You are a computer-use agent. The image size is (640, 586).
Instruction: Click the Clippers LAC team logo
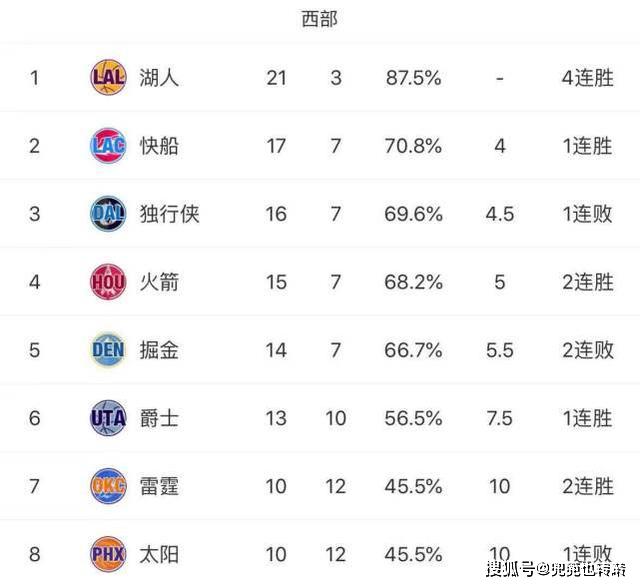(x=108, y=146)
